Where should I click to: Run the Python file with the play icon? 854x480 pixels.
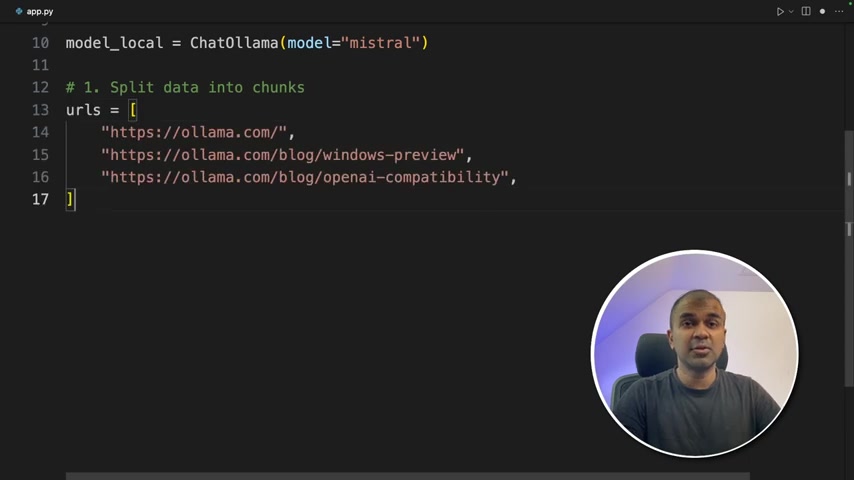780,11
